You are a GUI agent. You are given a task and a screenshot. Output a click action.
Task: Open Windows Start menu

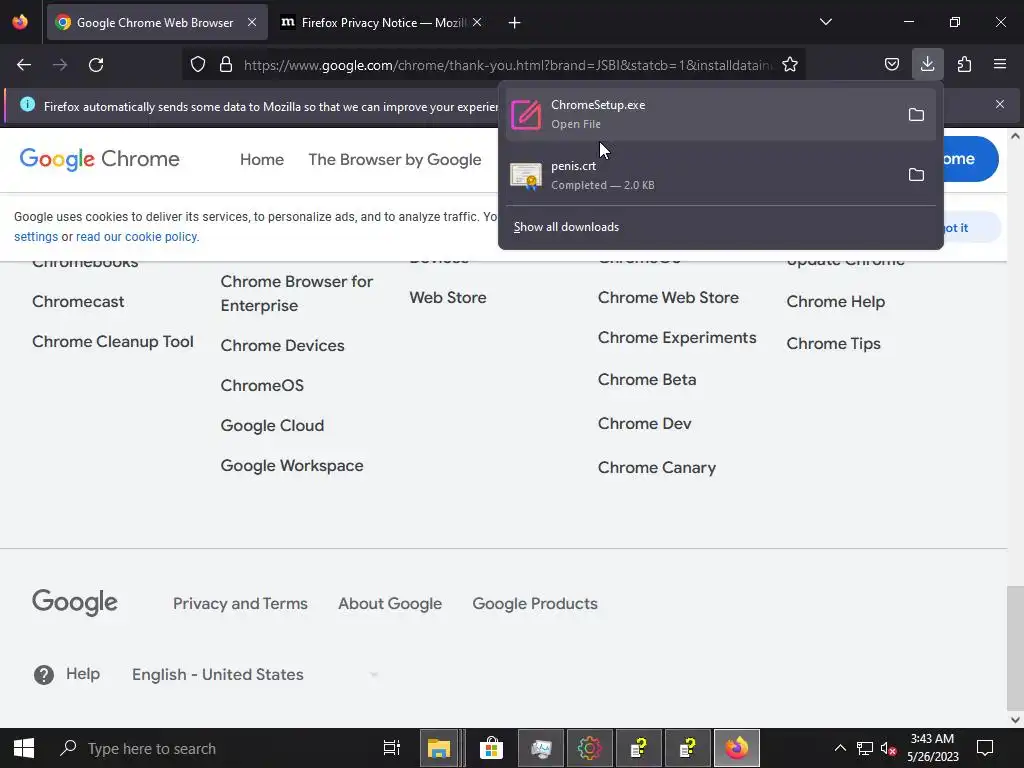(24, 748)
